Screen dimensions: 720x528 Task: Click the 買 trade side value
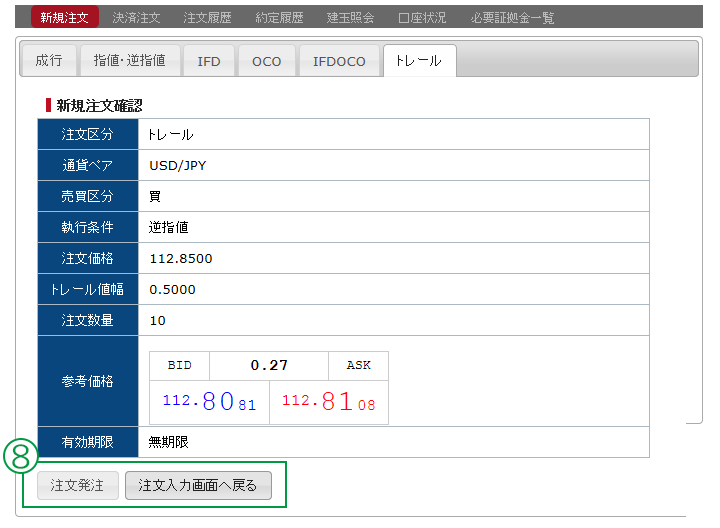pyautogui.click(x=155, y=197)
